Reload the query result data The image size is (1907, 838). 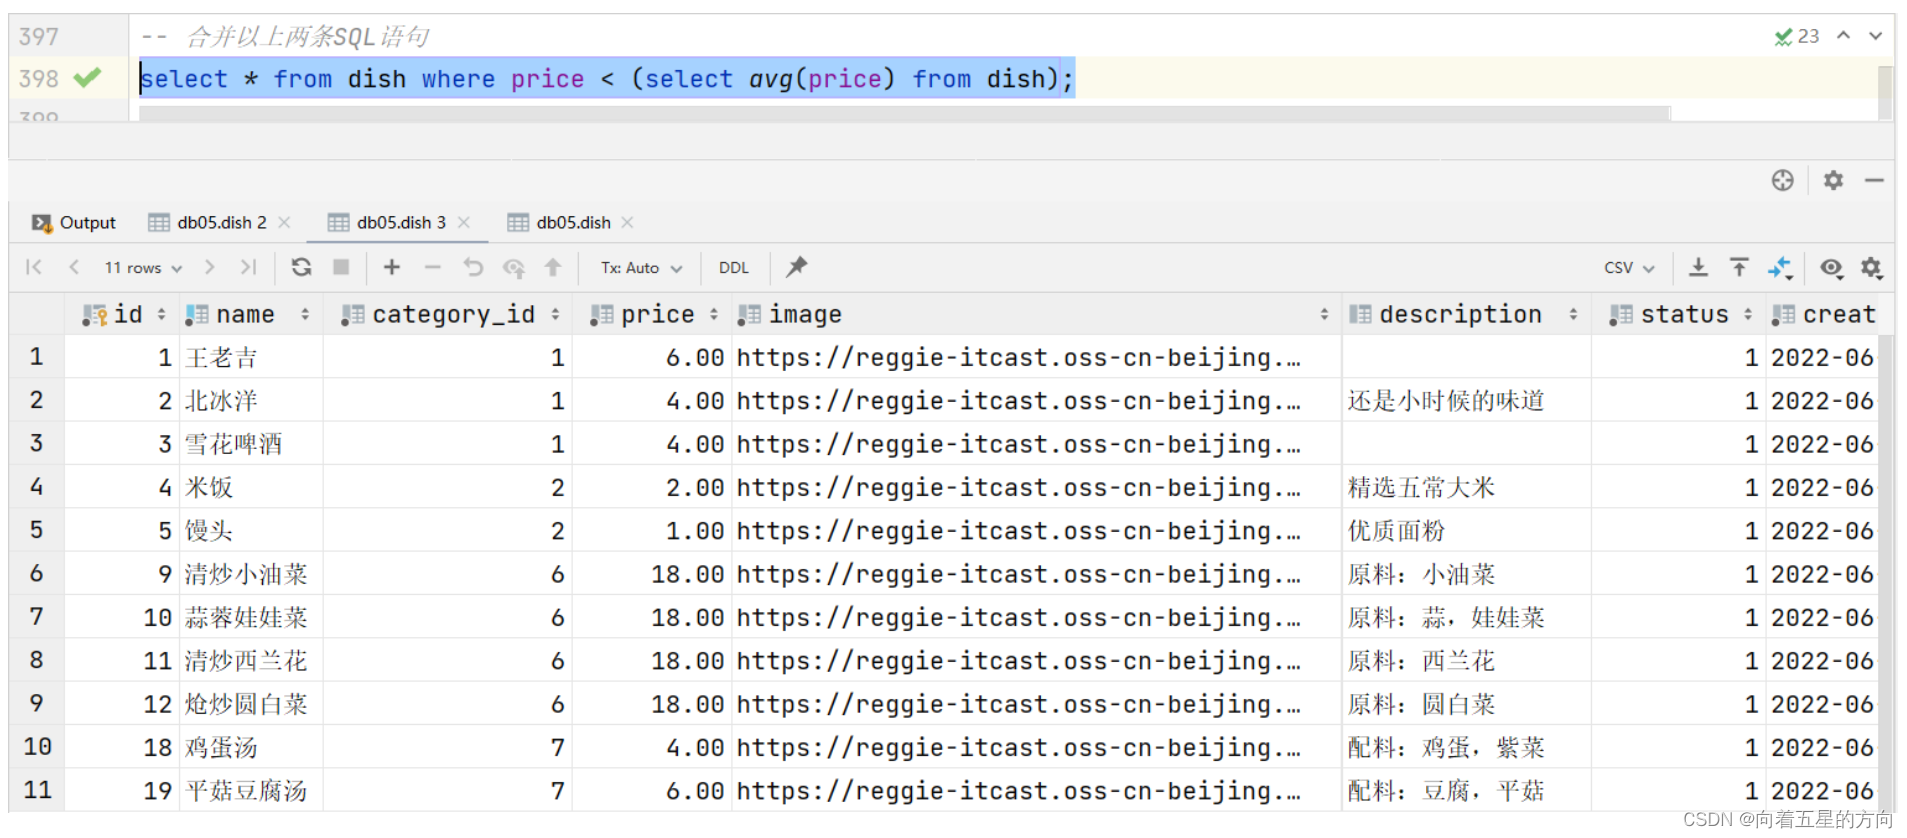(x=301, y=267)
